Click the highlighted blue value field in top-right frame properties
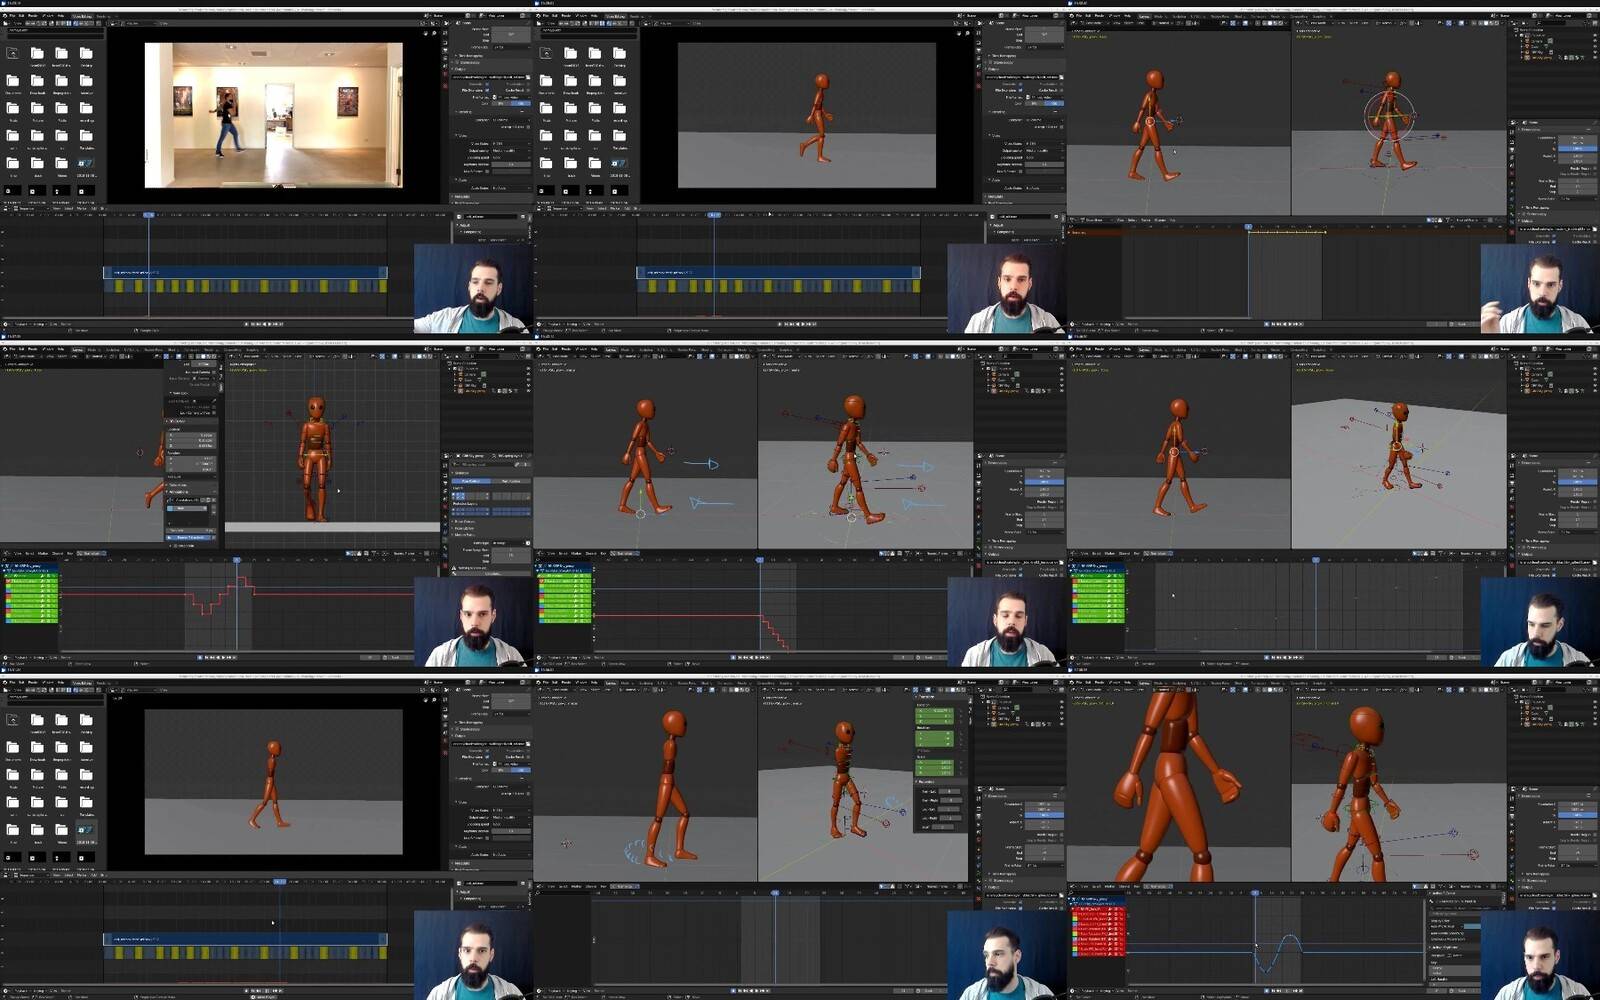 [1577, 149]
